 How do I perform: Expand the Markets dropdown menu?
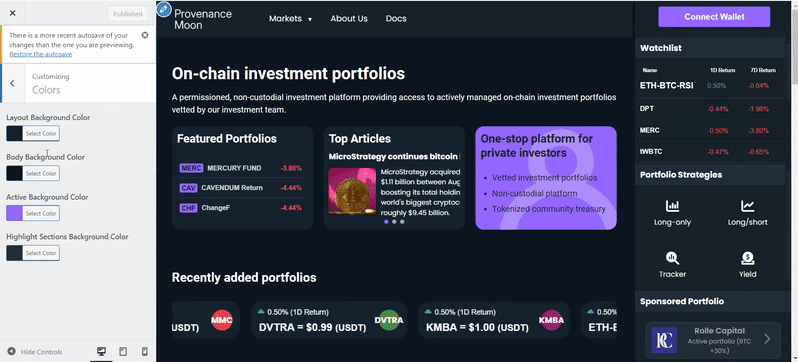tap(290, 19)
